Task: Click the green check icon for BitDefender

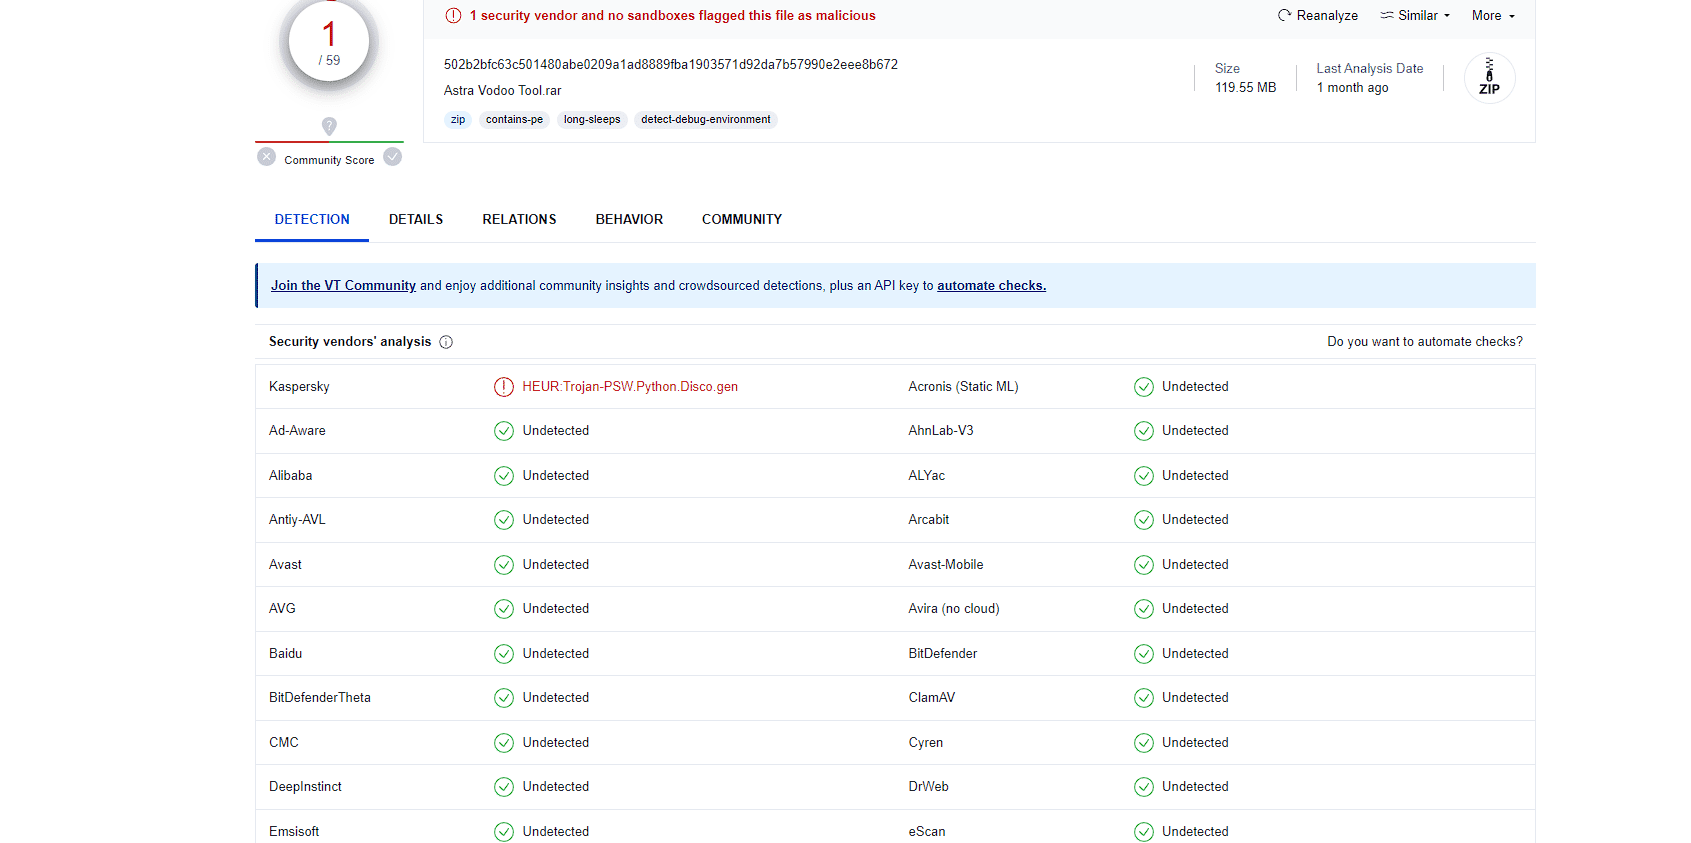Action: pyautogui.click(x=1143, y=654)
